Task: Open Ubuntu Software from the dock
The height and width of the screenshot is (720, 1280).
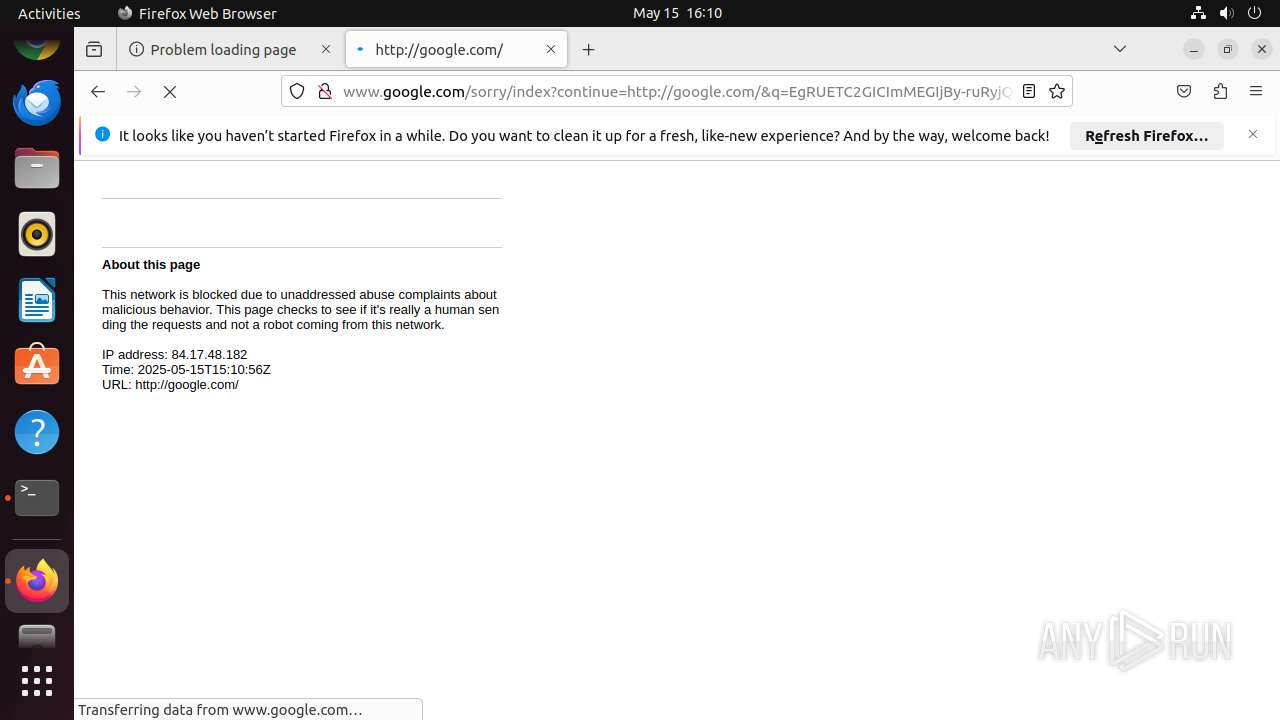Action: [37, 366]
